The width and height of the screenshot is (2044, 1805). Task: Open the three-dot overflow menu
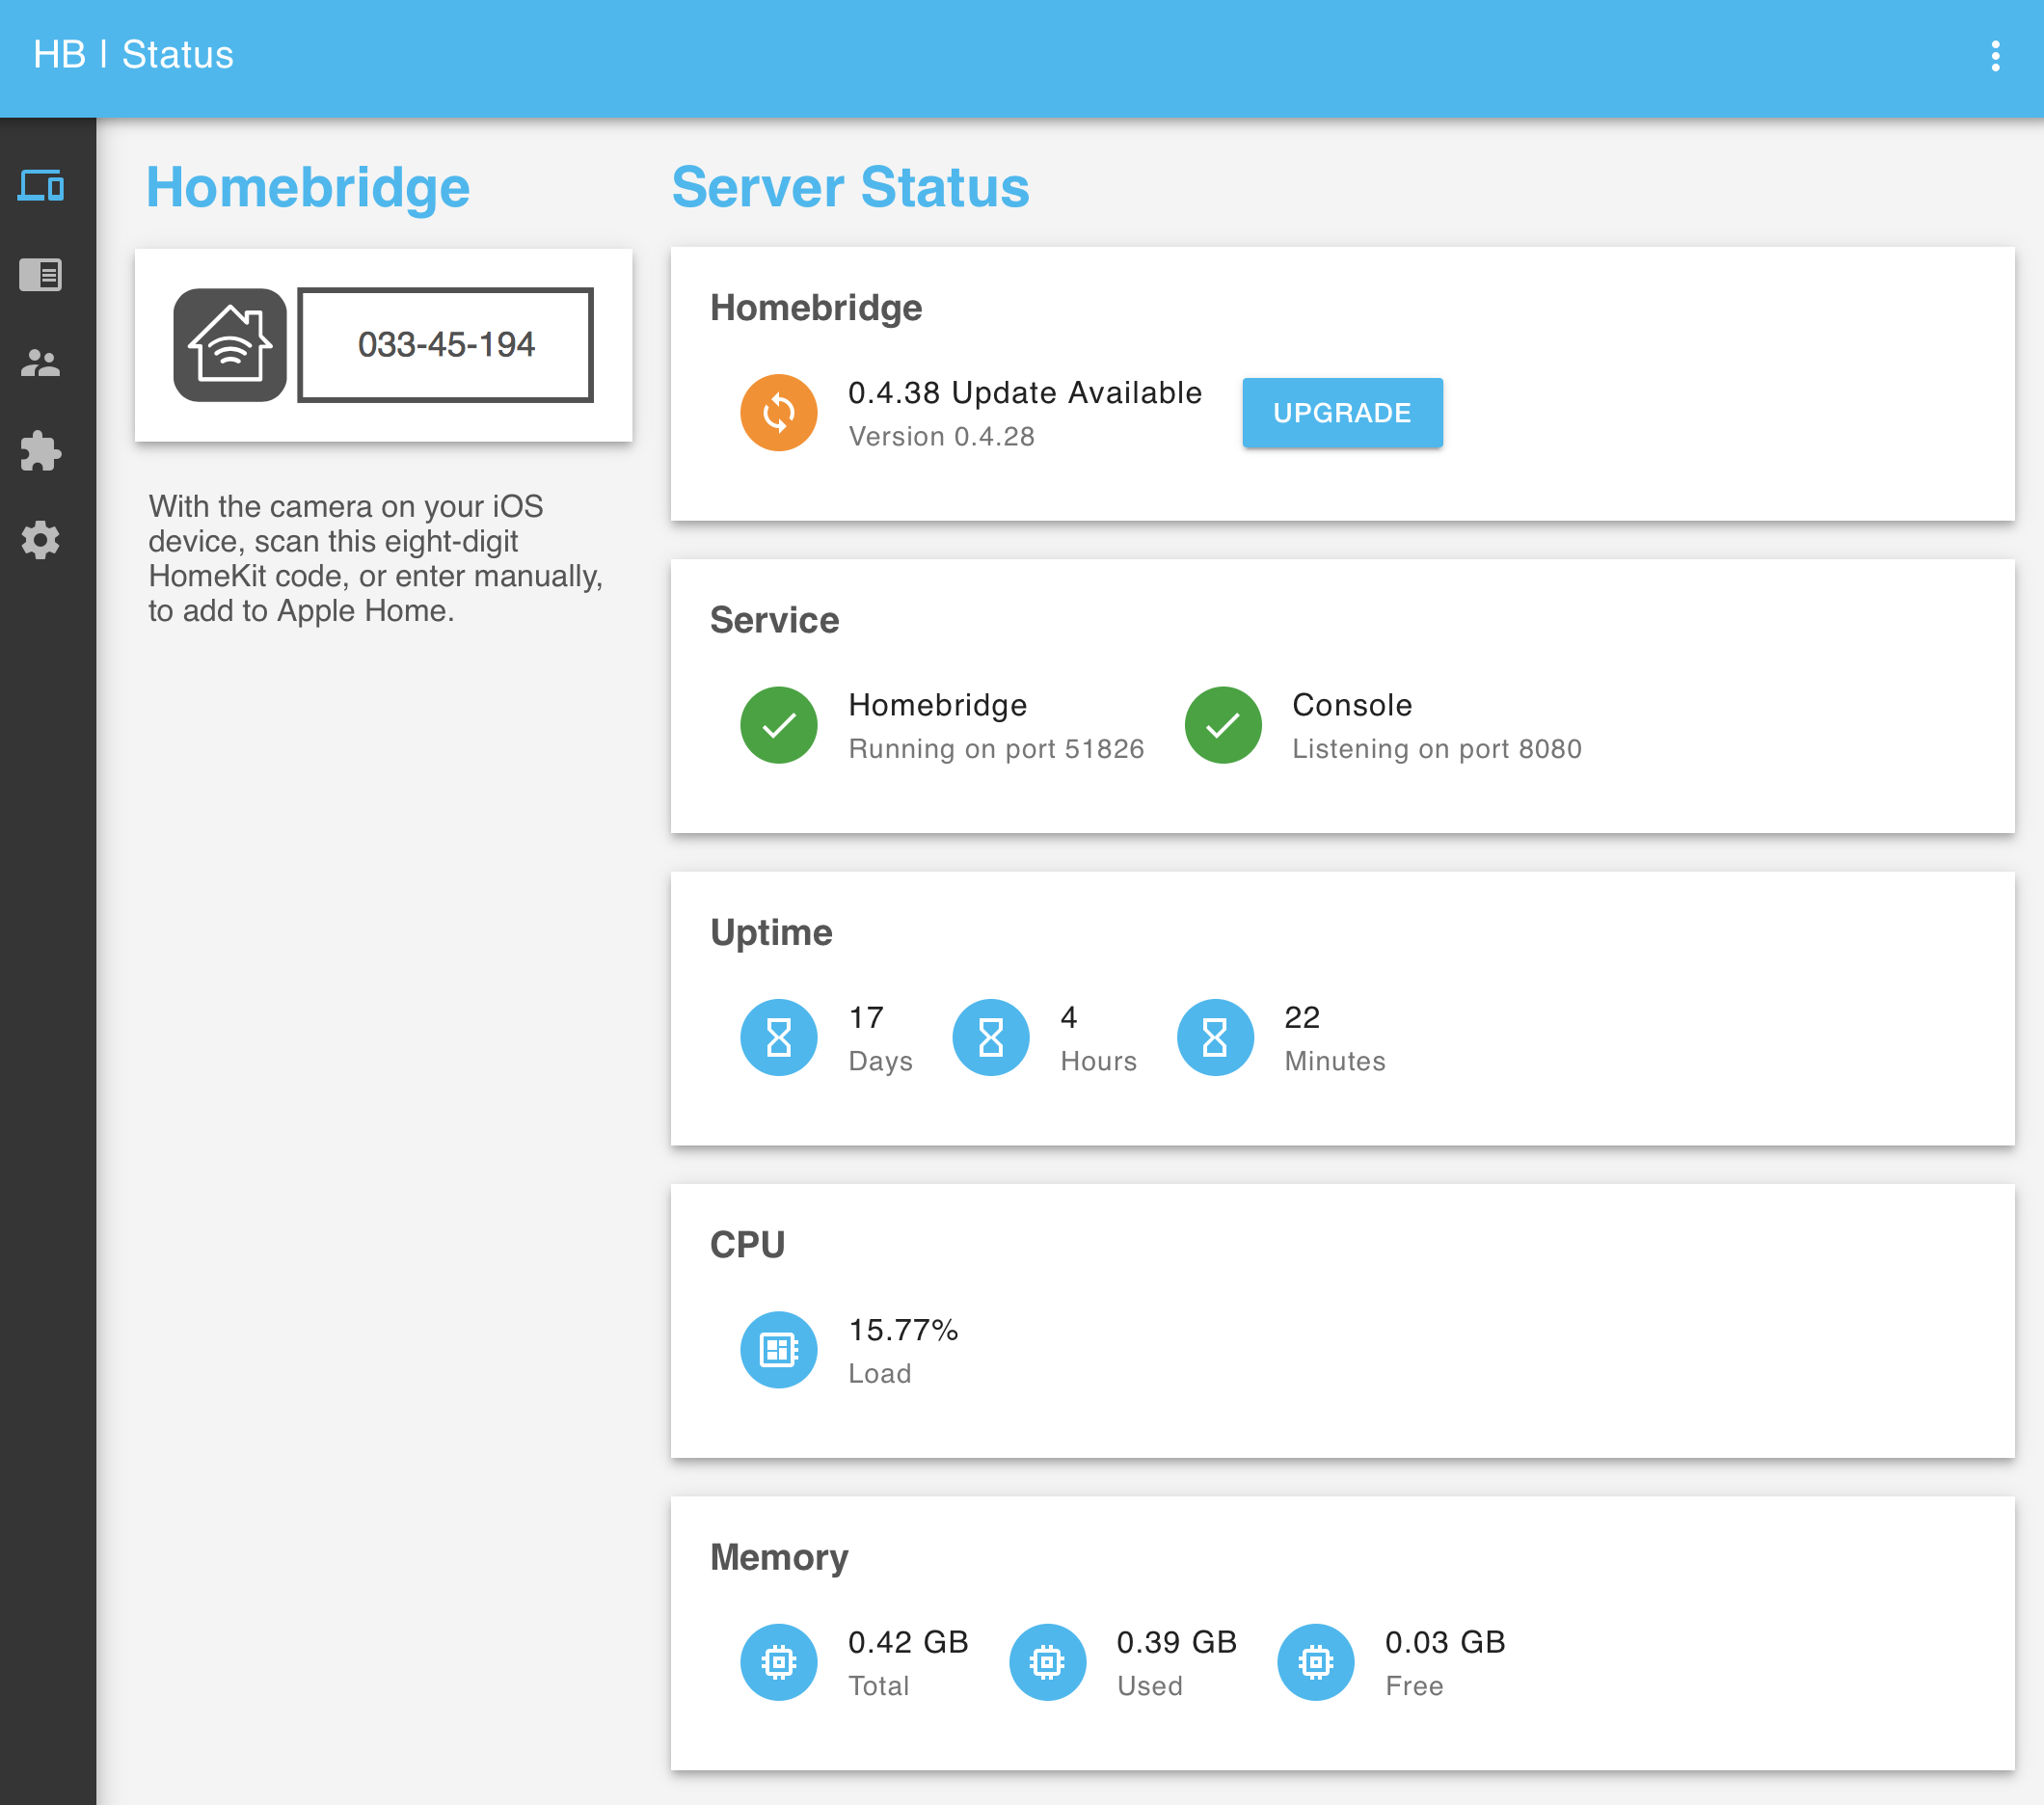coord(1996,56)
